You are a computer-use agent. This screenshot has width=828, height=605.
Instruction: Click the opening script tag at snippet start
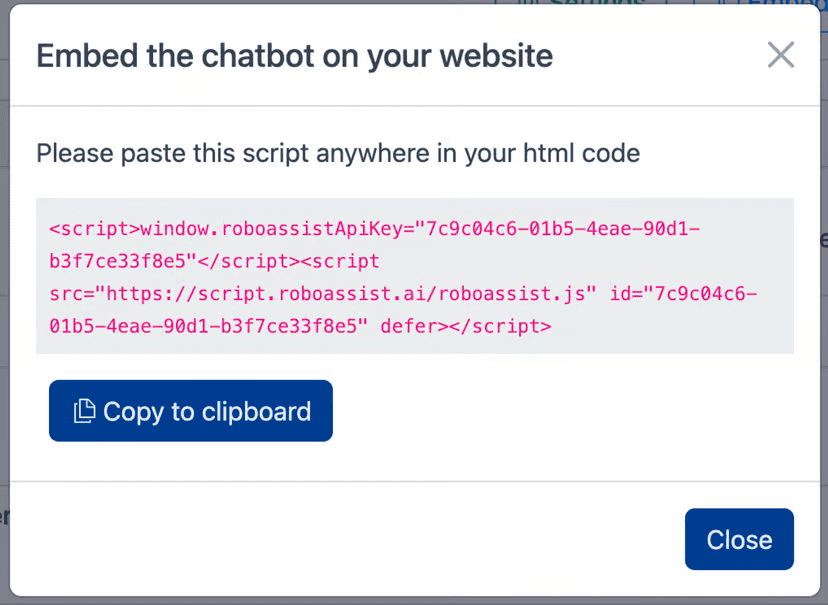[x=94, y=229]
